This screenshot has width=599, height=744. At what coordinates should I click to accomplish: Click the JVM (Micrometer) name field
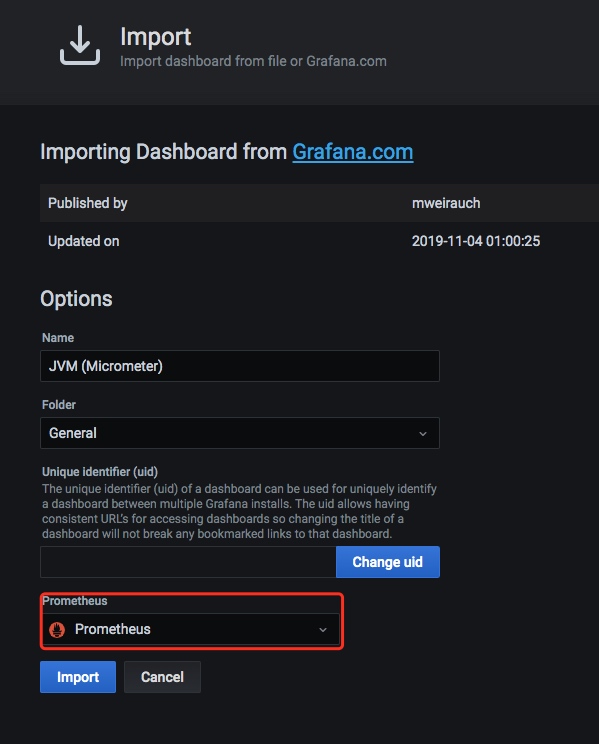coord(240,366)
